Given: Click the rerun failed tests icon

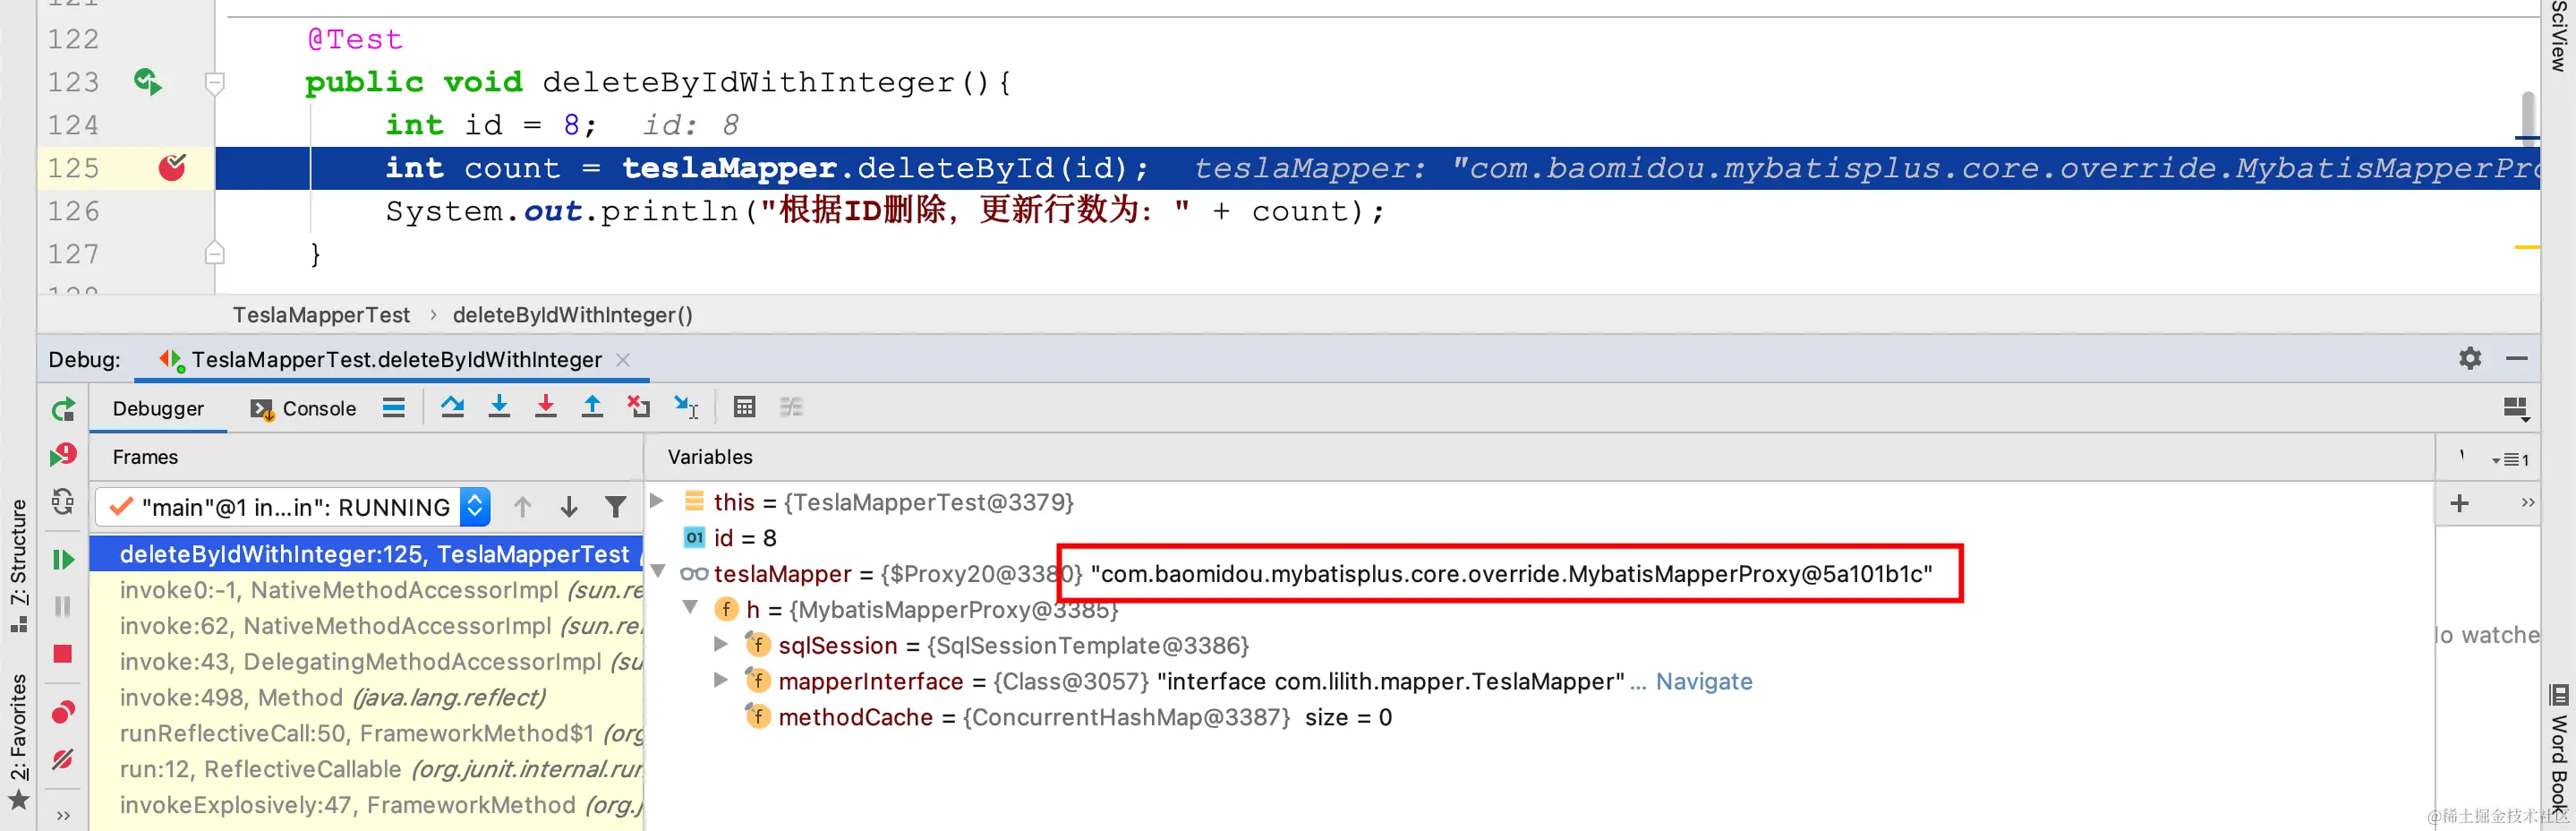Looking at the screenshot, I should click(63, 455).
